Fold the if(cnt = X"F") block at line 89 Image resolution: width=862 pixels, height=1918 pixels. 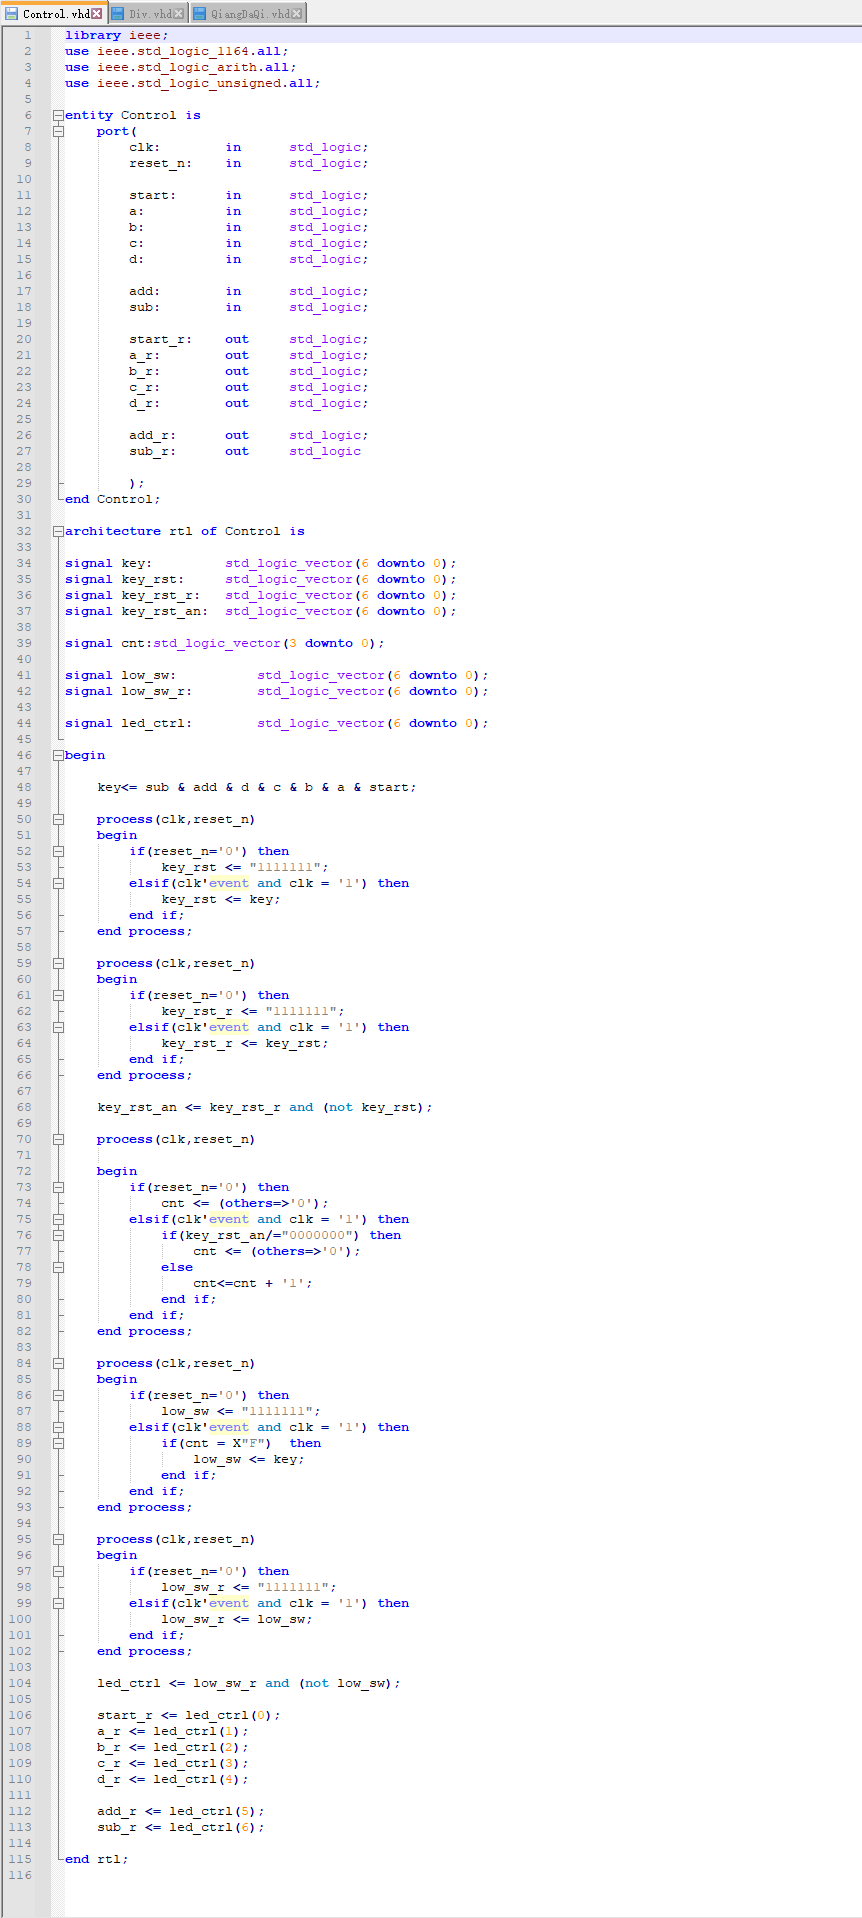[x=58, y=1443]
